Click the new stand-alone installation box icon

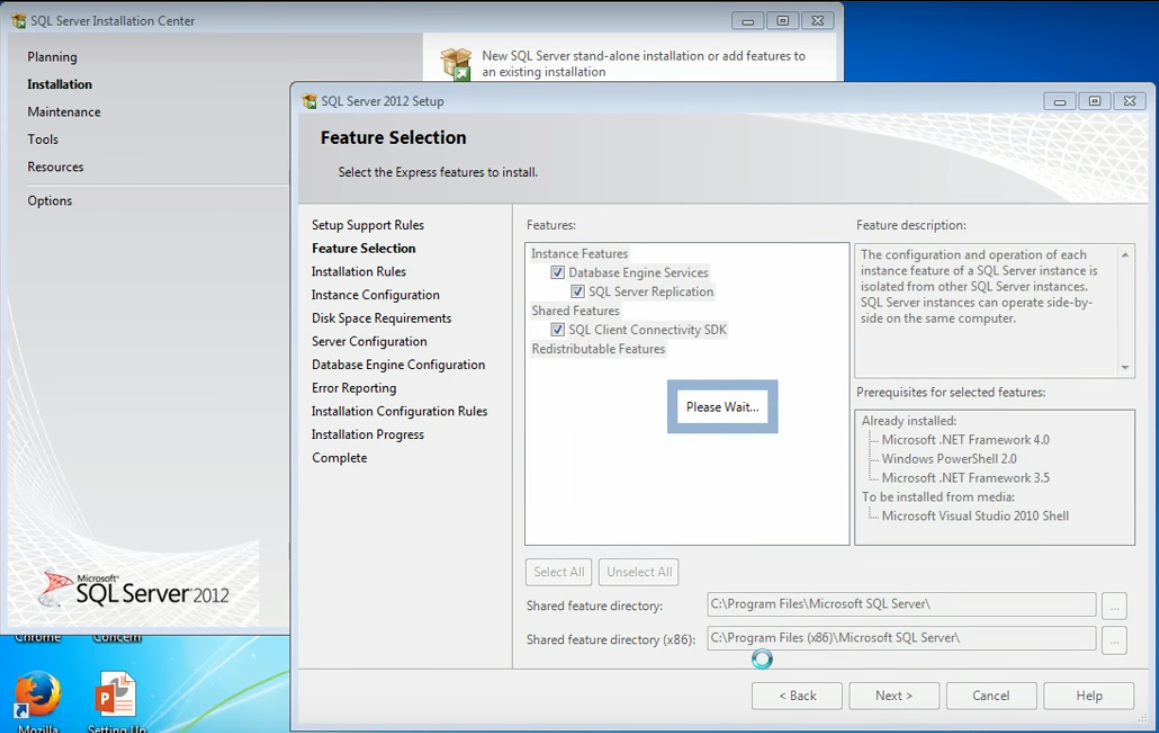pos(455,64)
